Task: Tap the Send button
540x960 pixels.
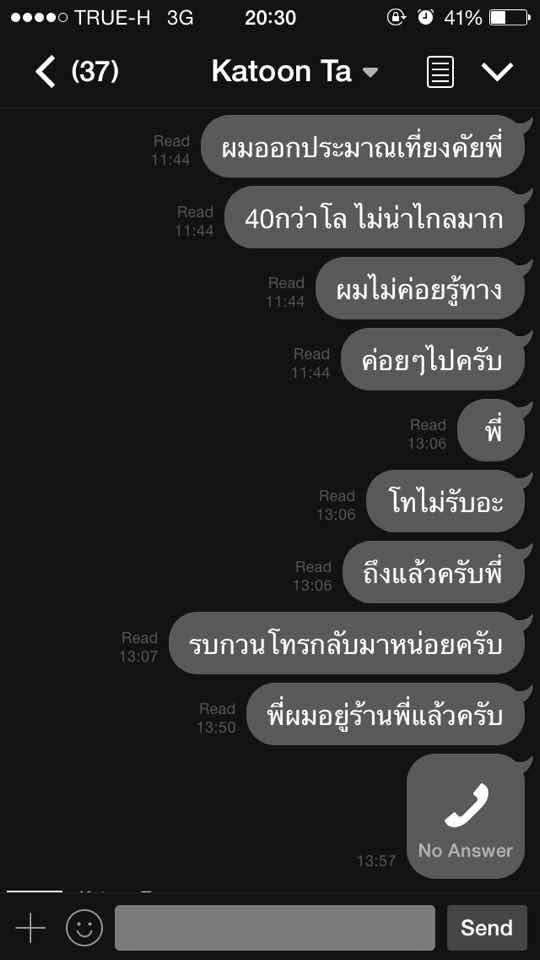Action: [x=487, y=928]
